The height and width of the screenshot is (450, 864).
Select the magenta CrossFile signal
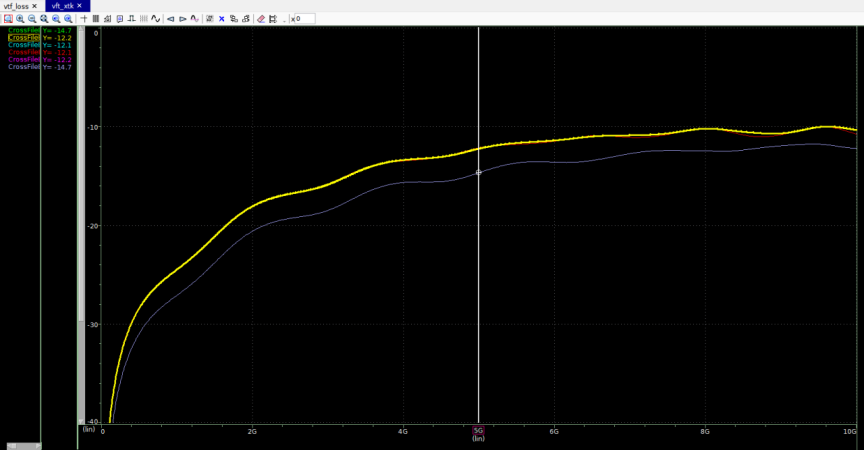24,59
